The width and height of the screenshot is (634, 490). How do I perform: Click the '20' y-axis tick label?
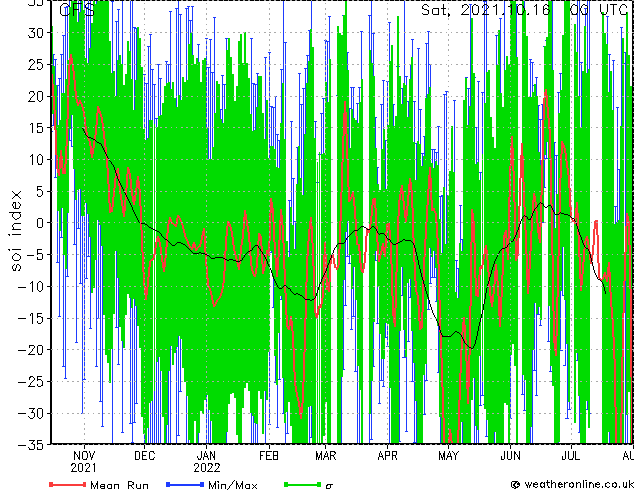point(35,96)
